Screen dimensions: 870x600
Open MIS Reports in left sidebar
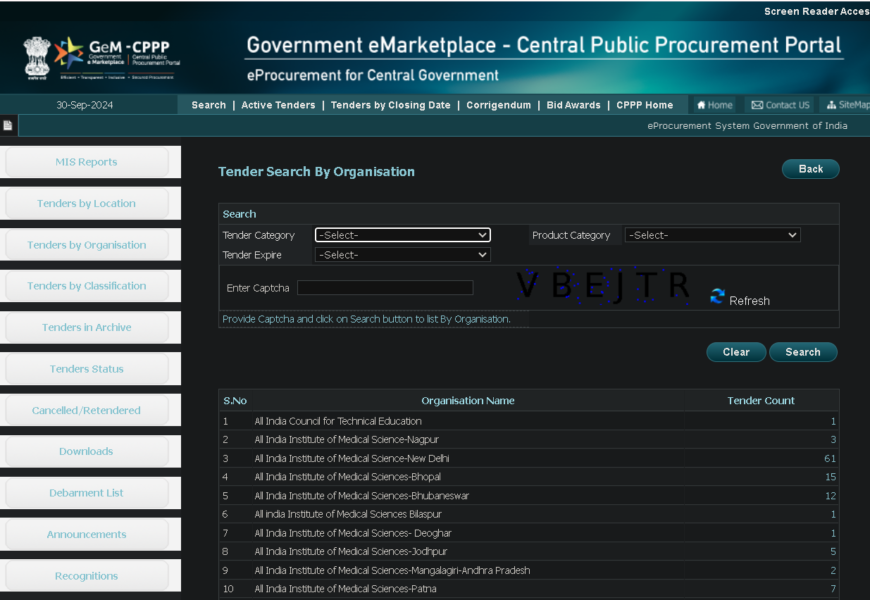(x=86, y=162)
